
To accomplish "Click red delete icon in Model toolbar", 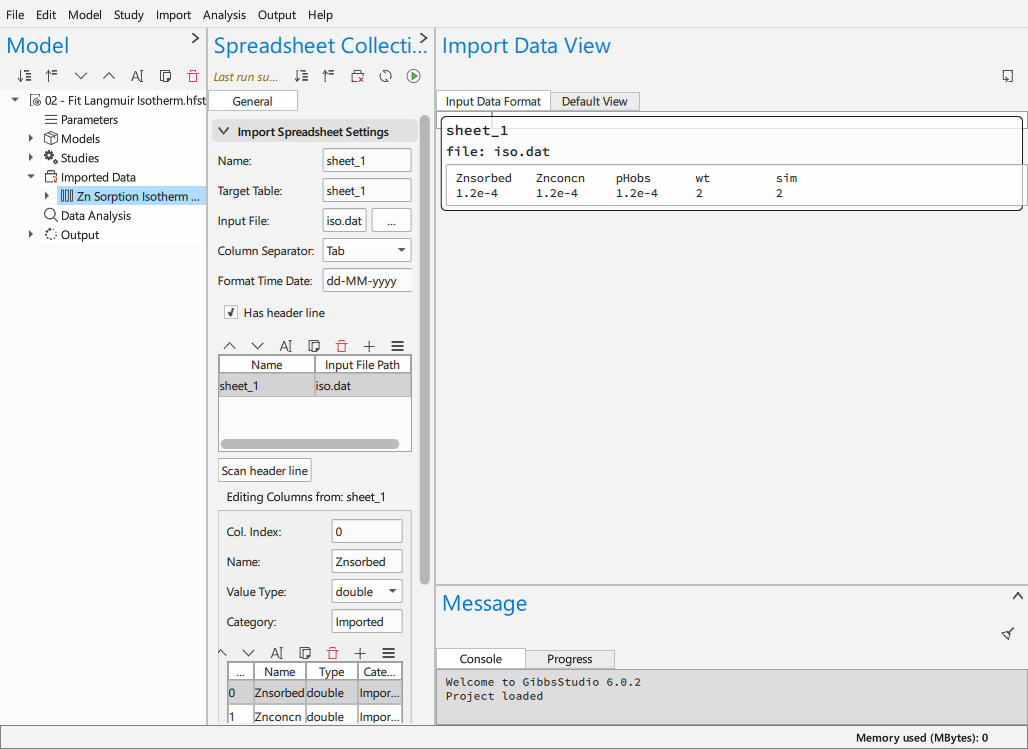I will pyautogui.click(x=193, y=76).
